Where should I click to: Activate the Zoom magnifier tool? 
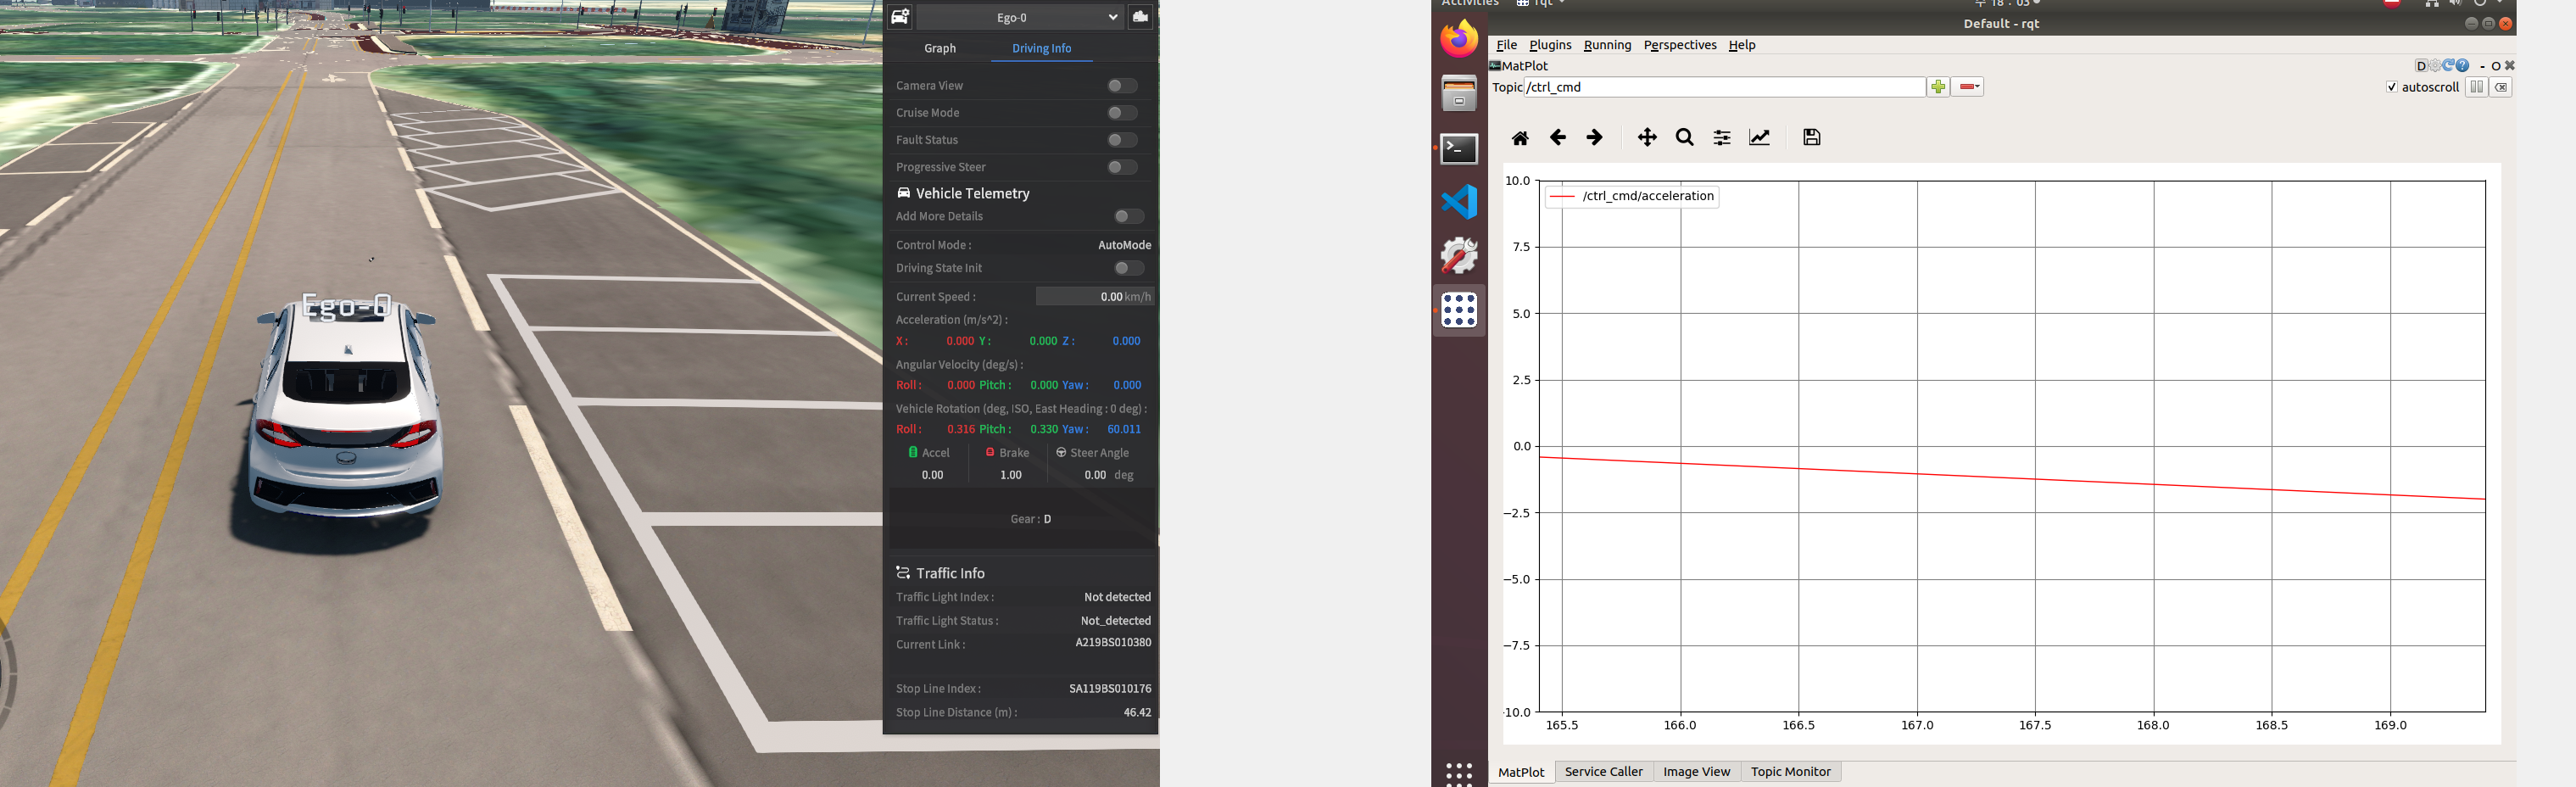click(1684, 138)
